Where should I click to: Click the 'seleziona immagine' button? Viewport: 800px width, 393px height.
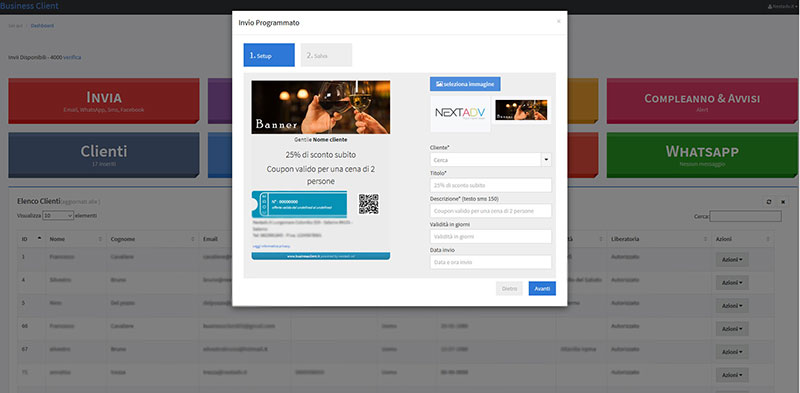[465, 84]
